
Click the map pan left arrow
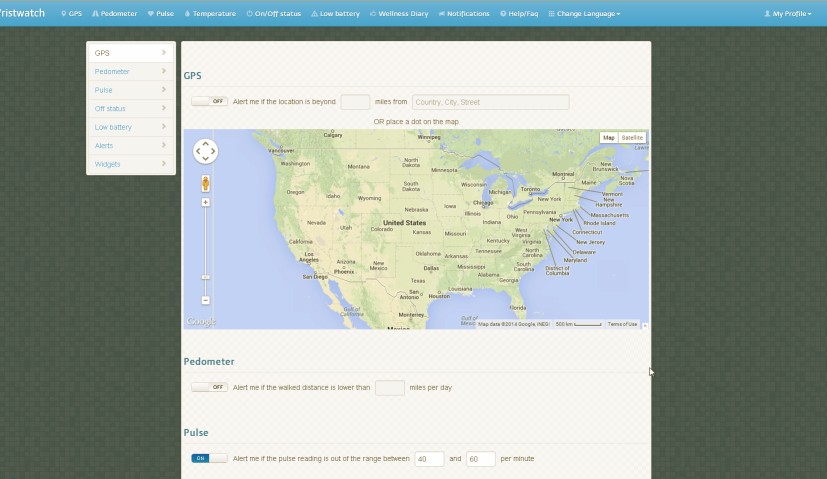(x=198, y=151)
